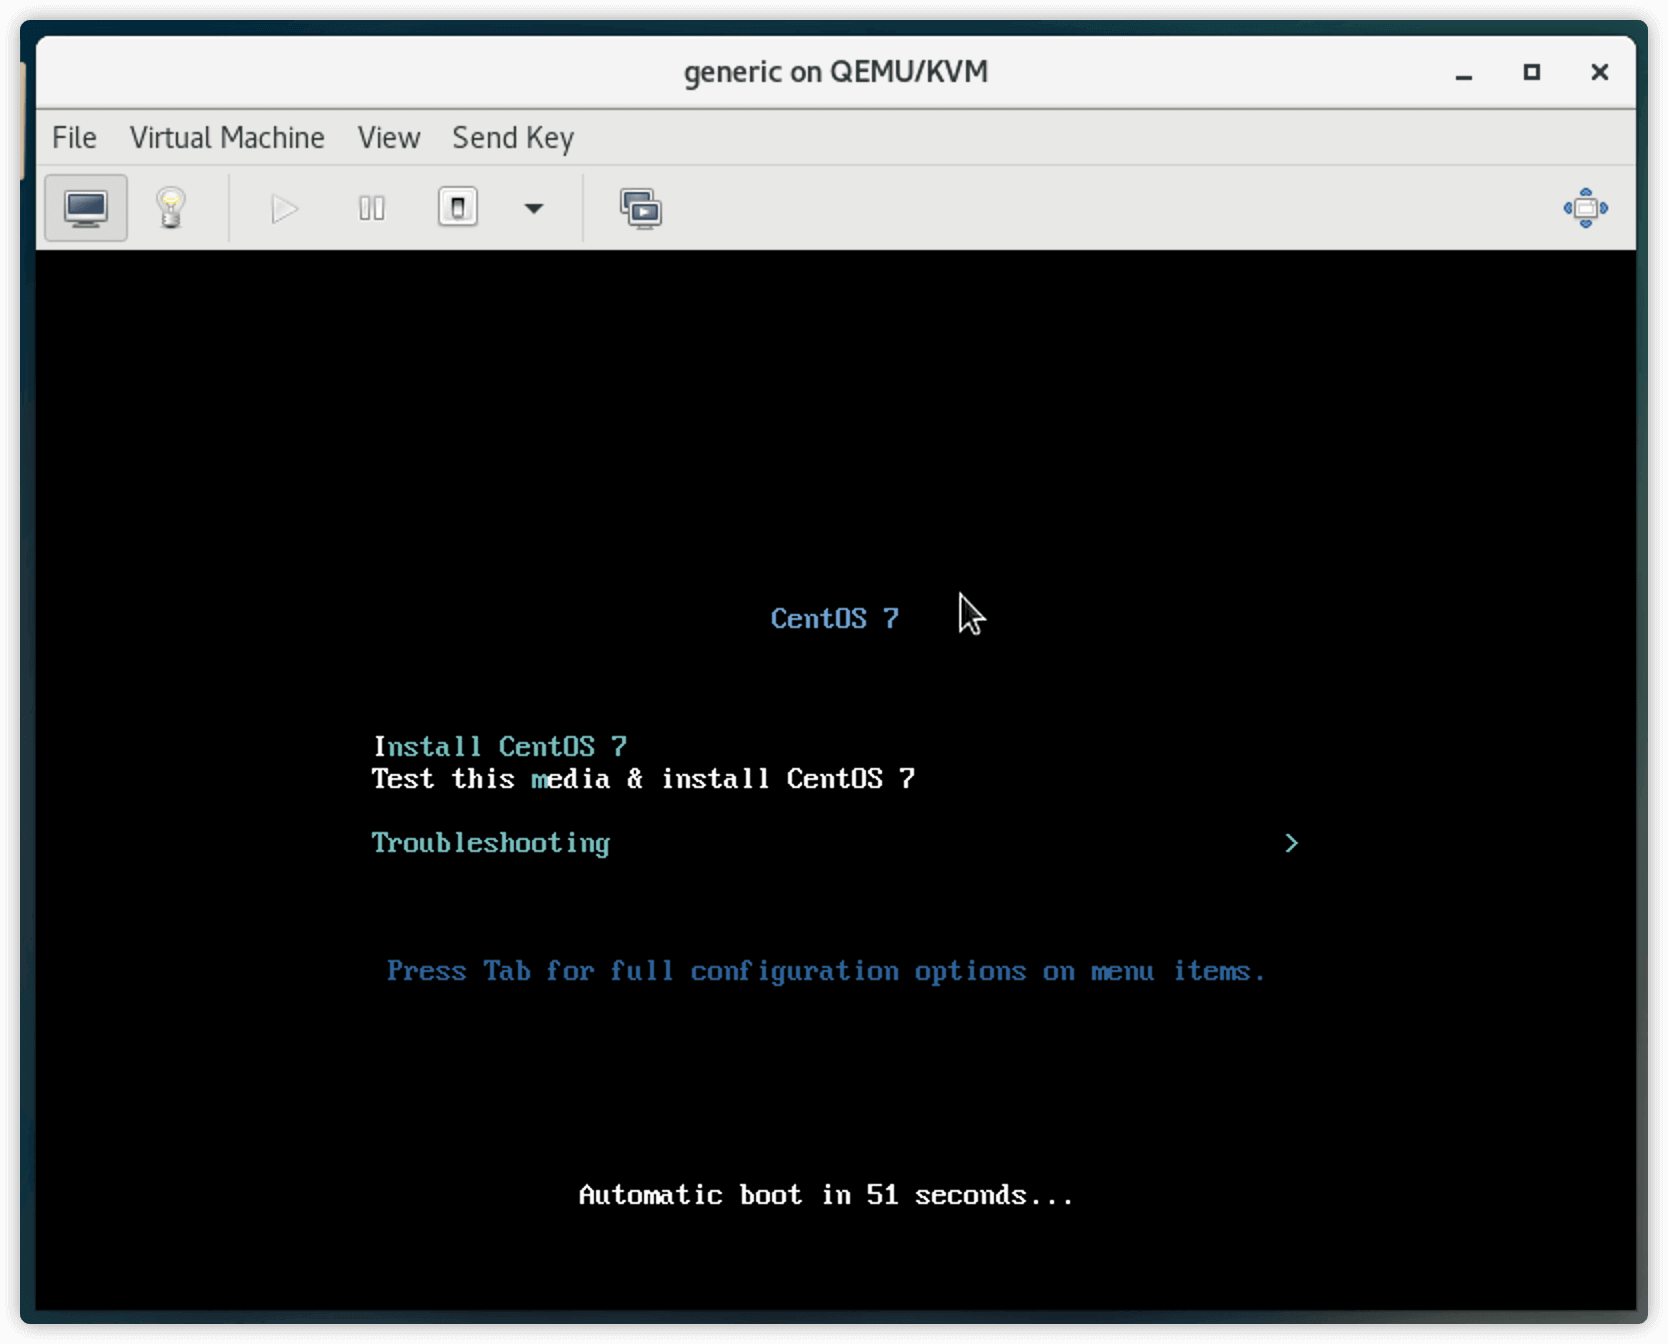Shut down the virtual machine
The image size is (1668, 1344).
tap(458, 208)
